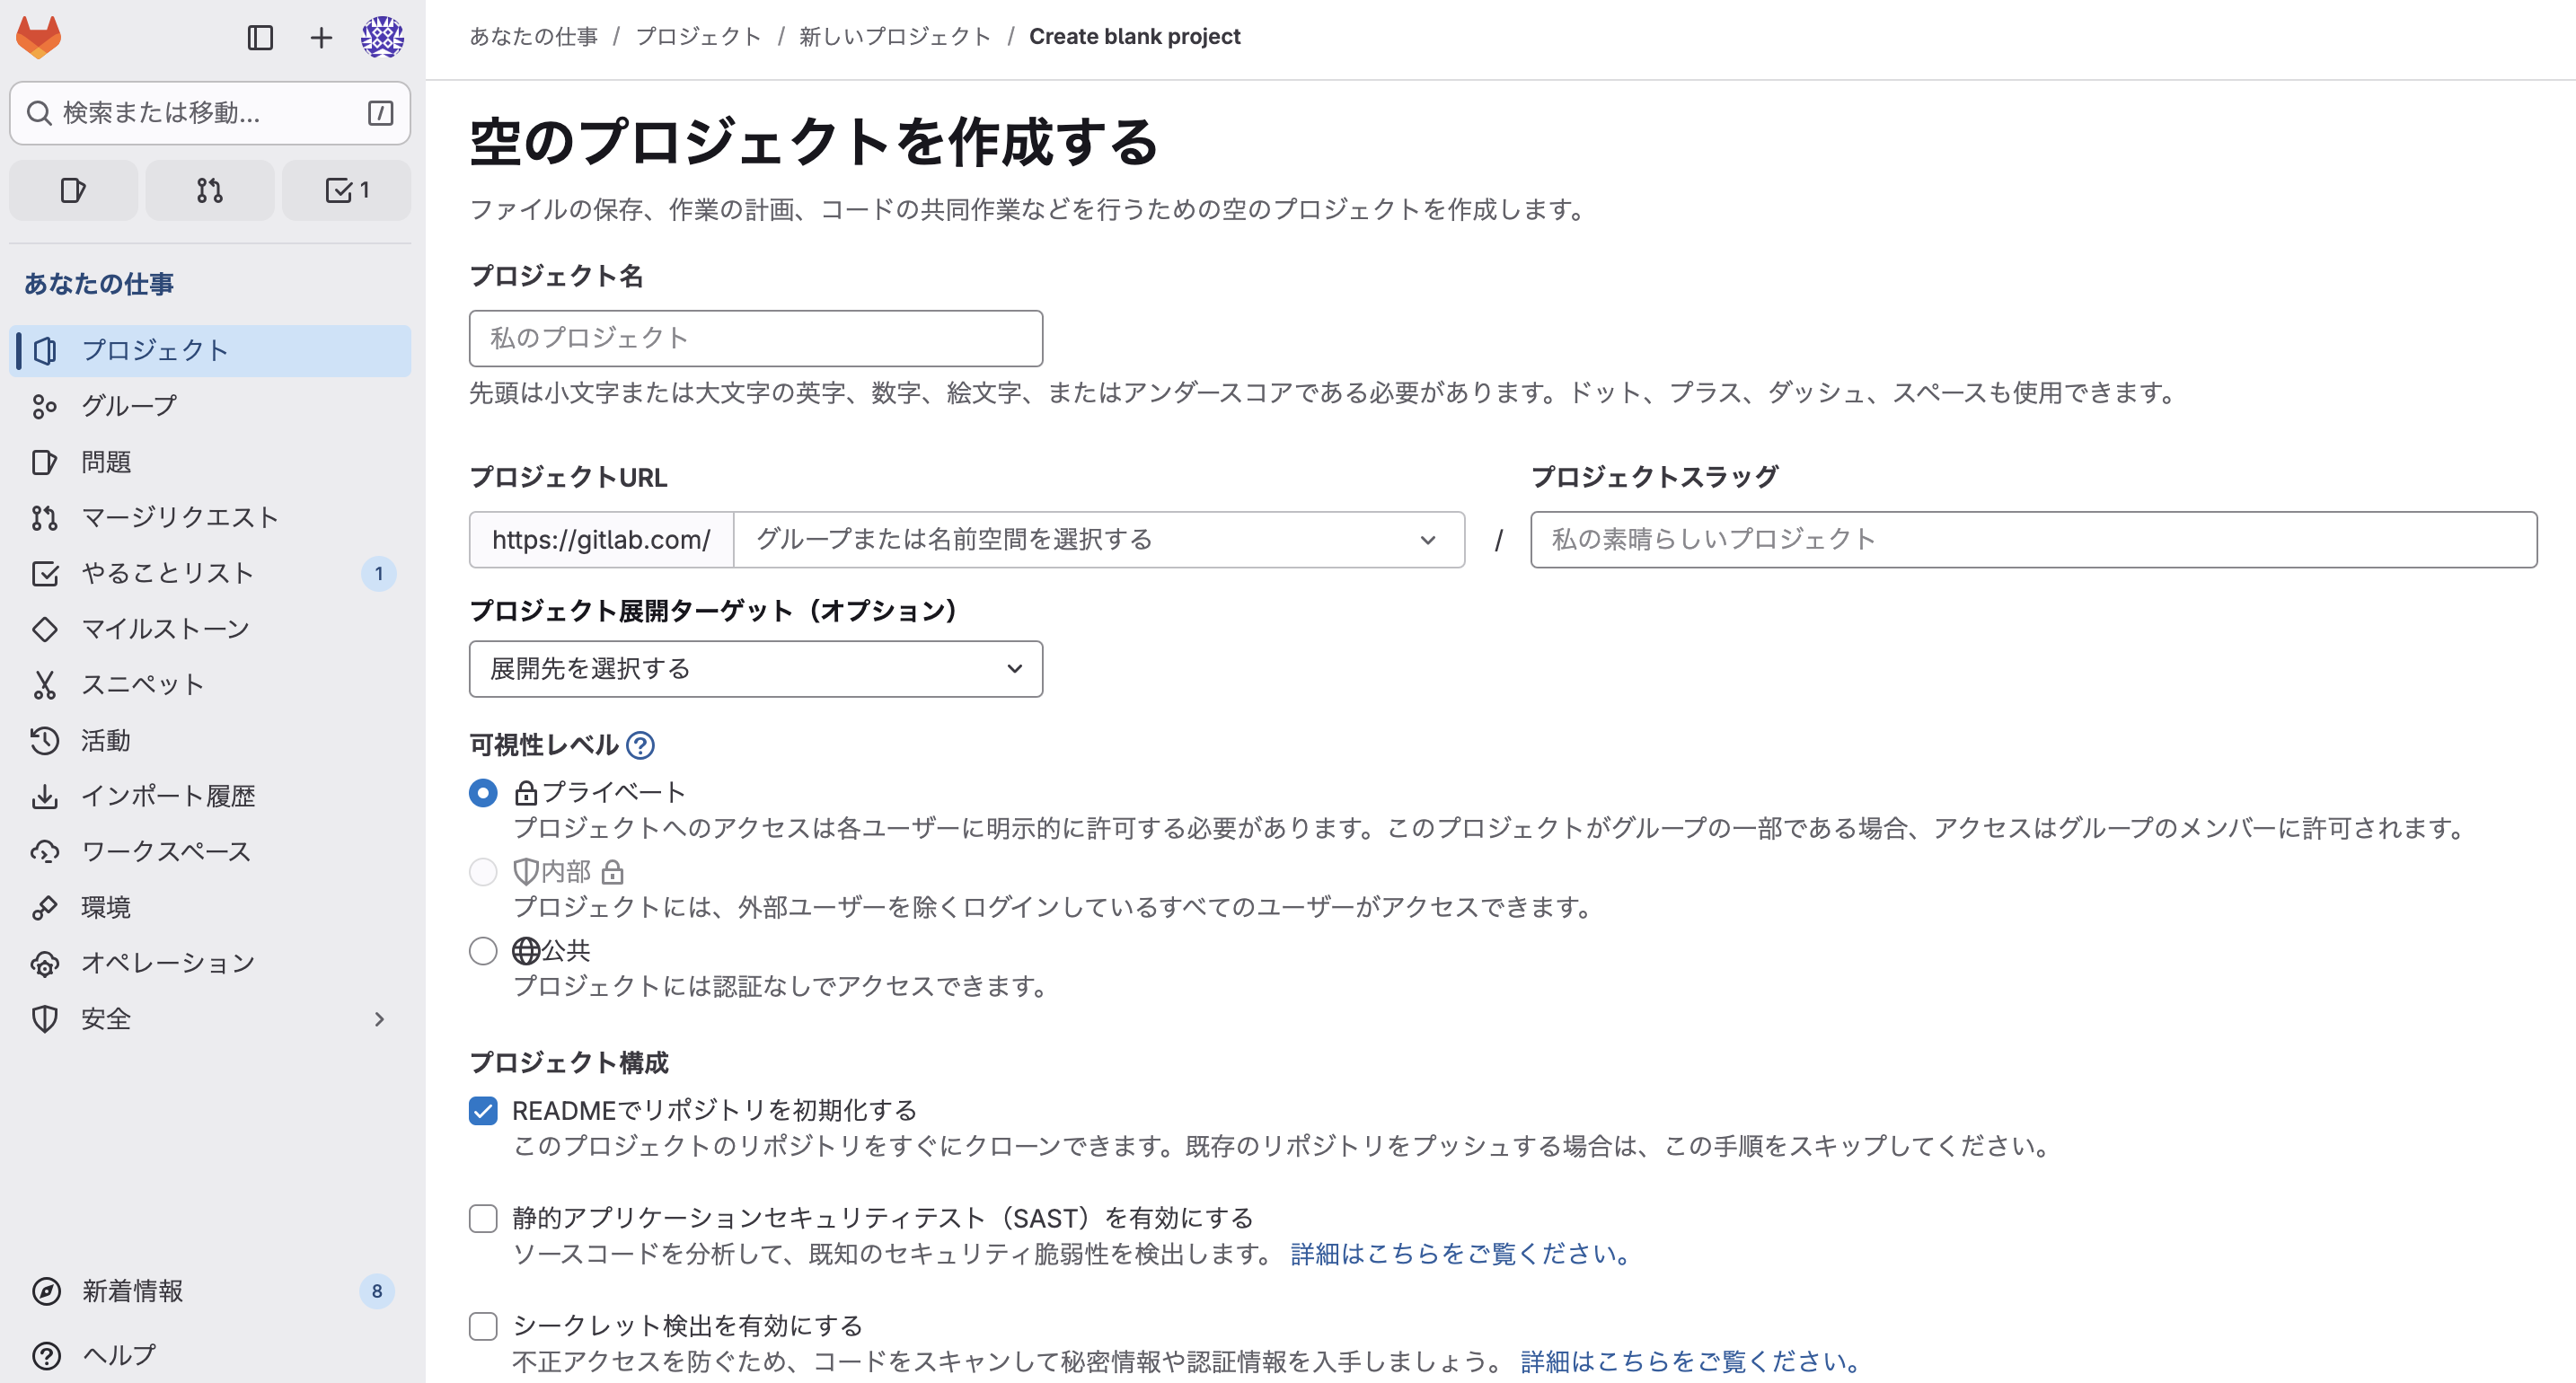Screen dimensions: 2576x1383
Task: Click the compass icon beside 新着情報
Action: (46, 1292)
